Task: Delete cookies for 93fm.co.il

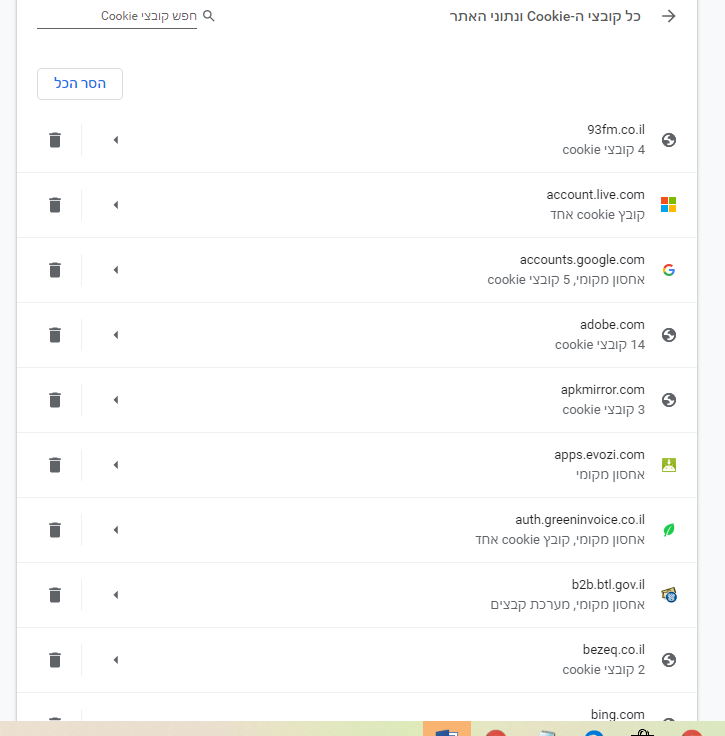Action: 55,140
